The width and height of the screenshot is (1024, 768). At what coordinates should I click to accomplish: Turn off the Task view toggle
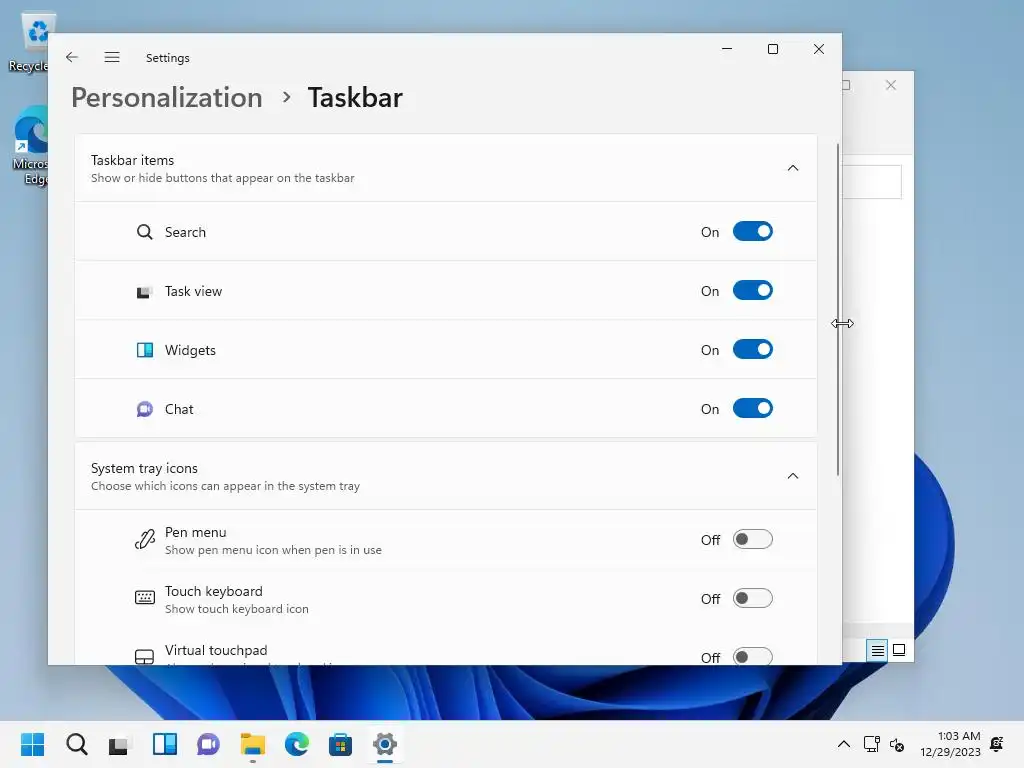pos(752,291)
